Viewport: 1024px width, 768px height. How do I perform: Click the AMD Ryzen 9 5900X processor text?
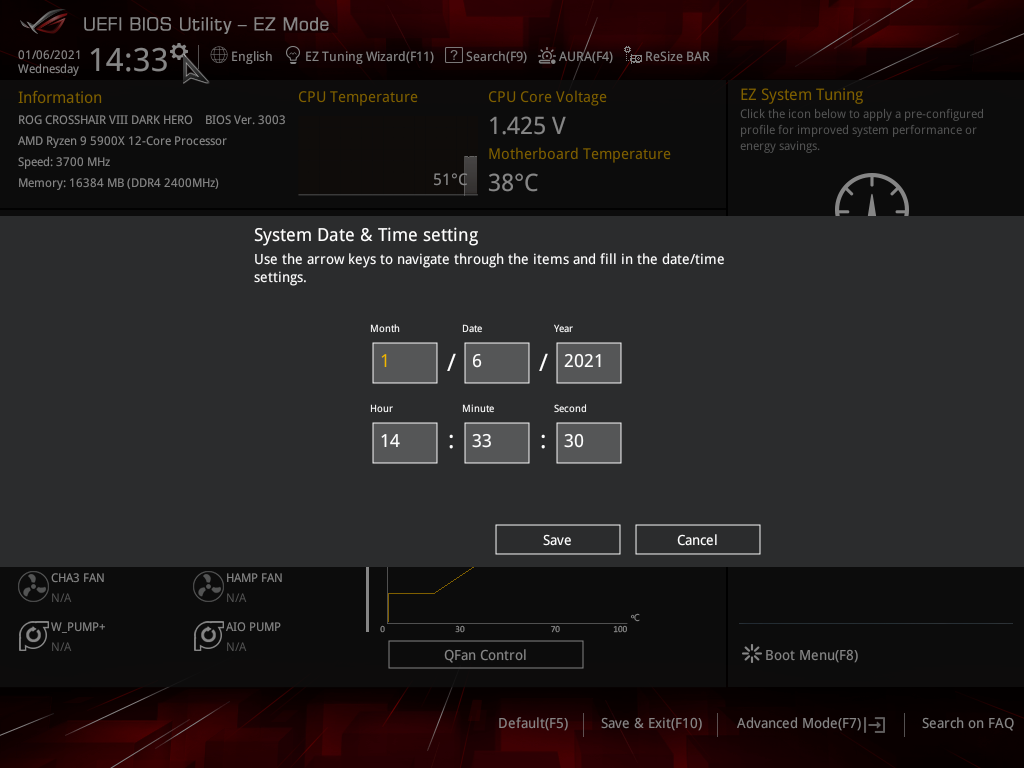(122, 140)
